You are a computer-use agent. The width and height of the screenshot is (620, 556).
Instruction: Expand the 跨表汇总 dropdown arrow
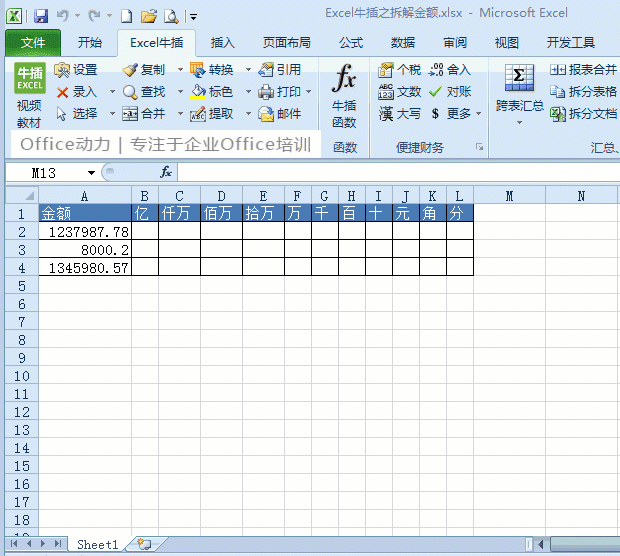coord(519,123)
